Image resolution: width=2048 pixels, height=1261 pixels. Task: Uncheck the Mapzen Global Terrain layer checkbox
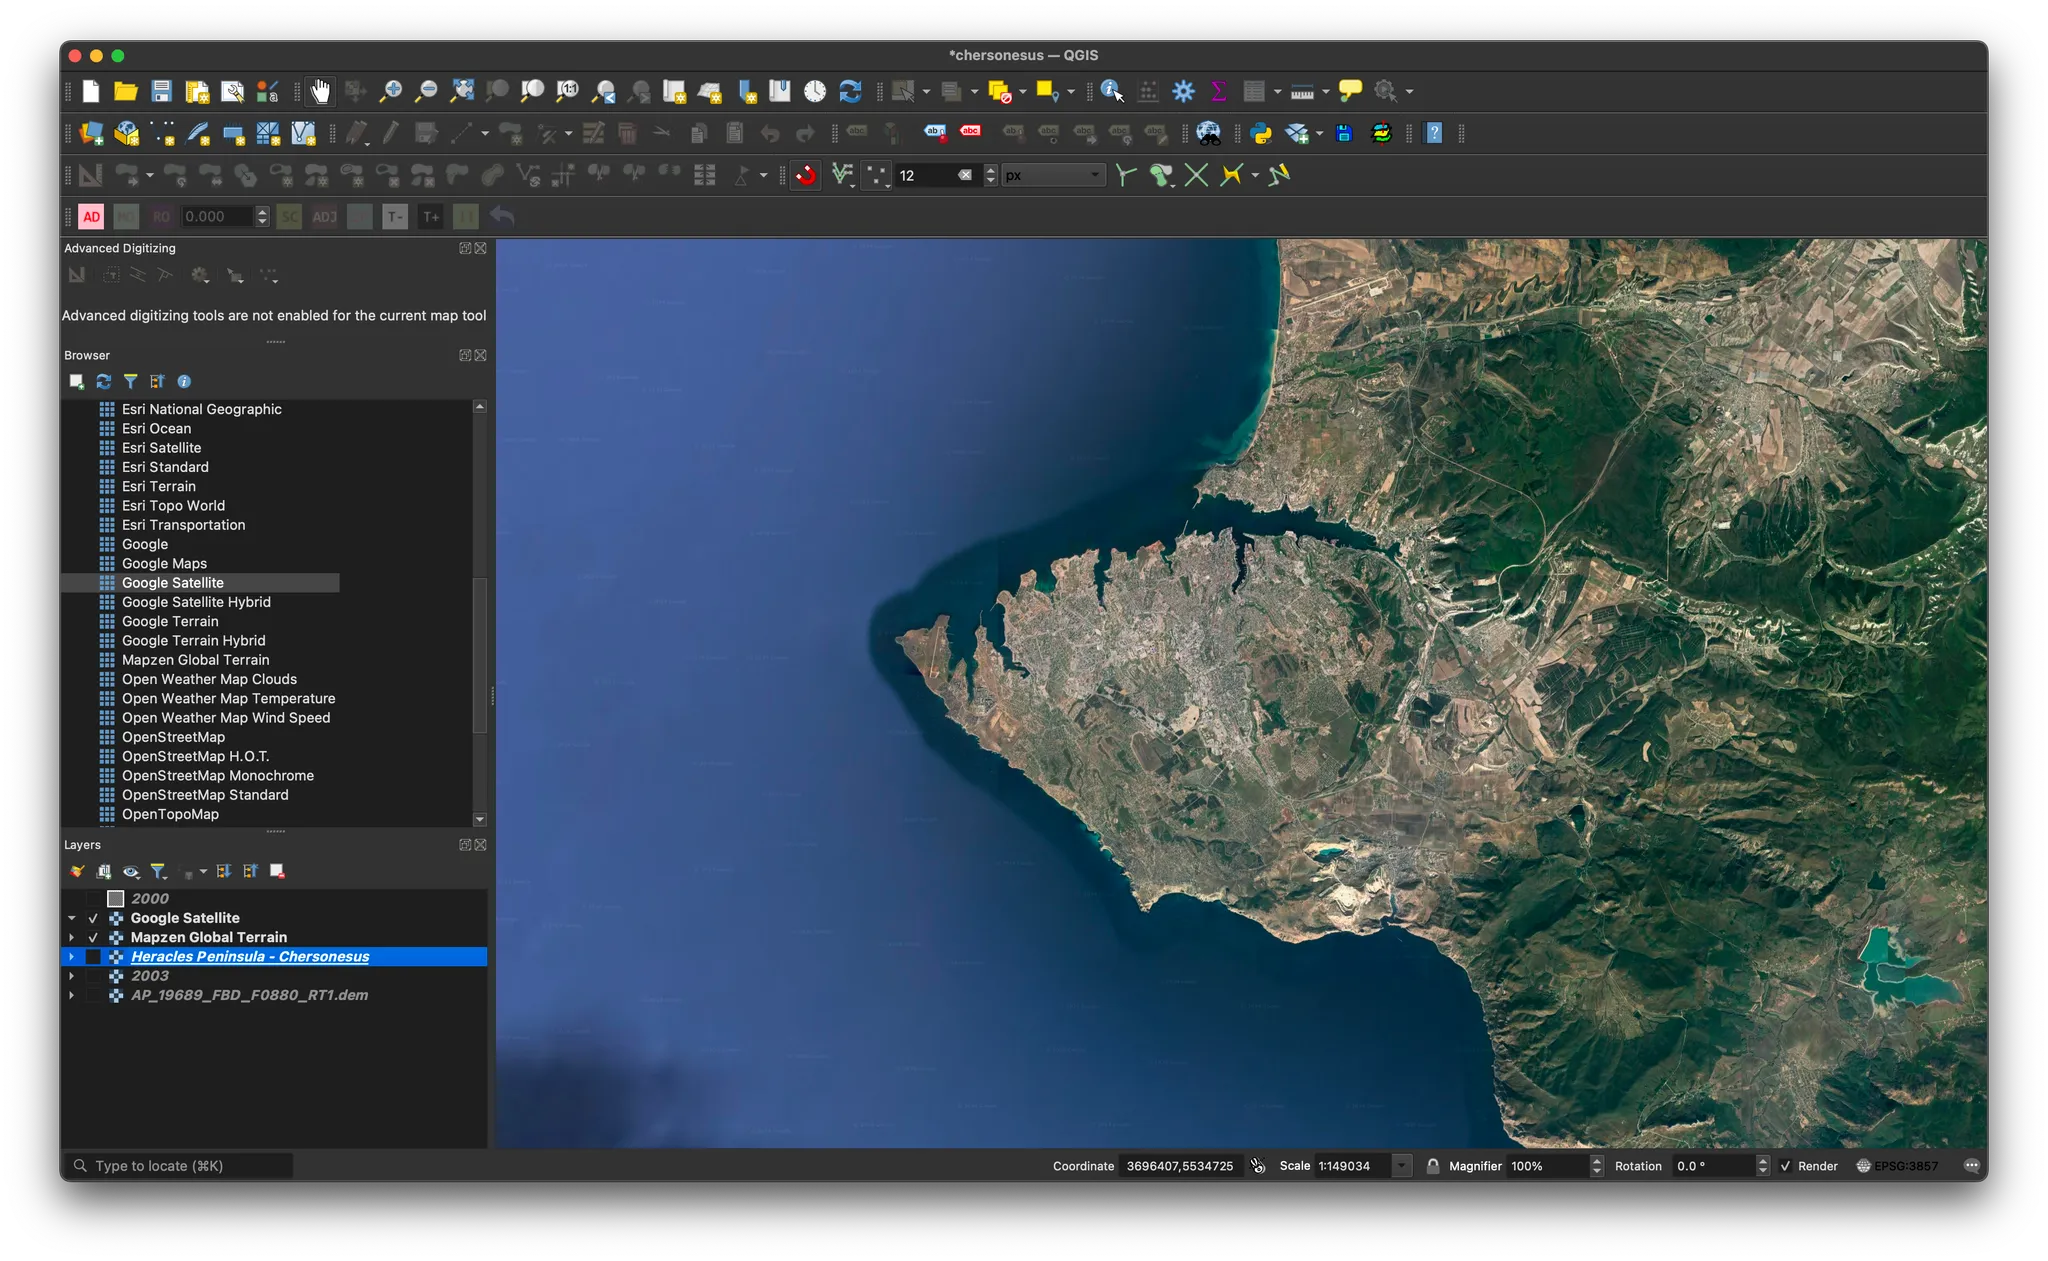coord(93,937)
